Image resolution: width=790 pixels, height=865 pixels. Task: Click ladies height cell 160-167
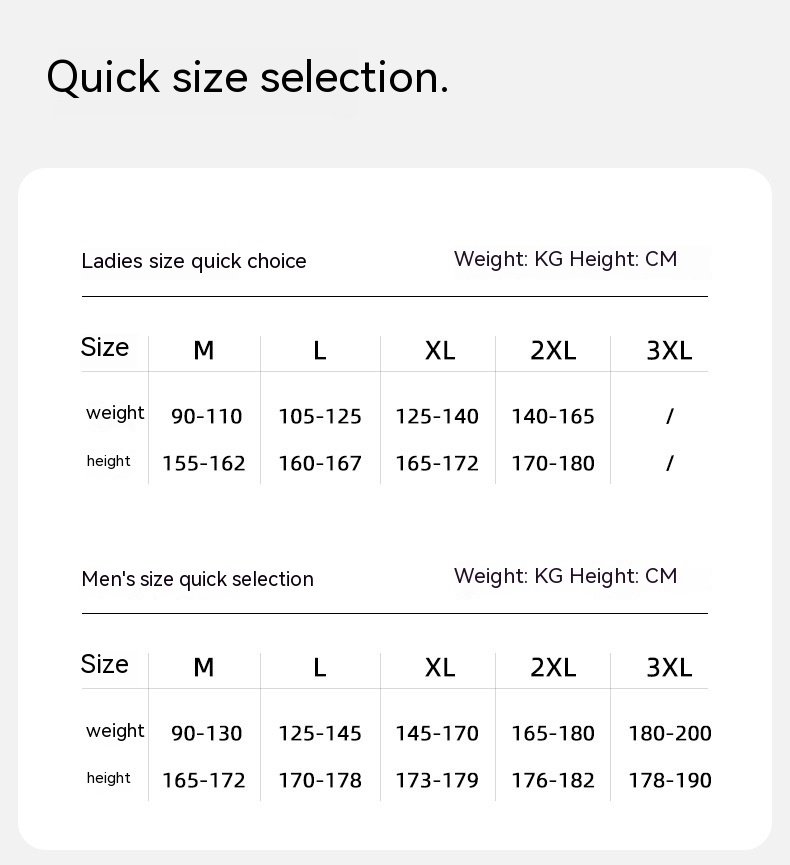320,464
